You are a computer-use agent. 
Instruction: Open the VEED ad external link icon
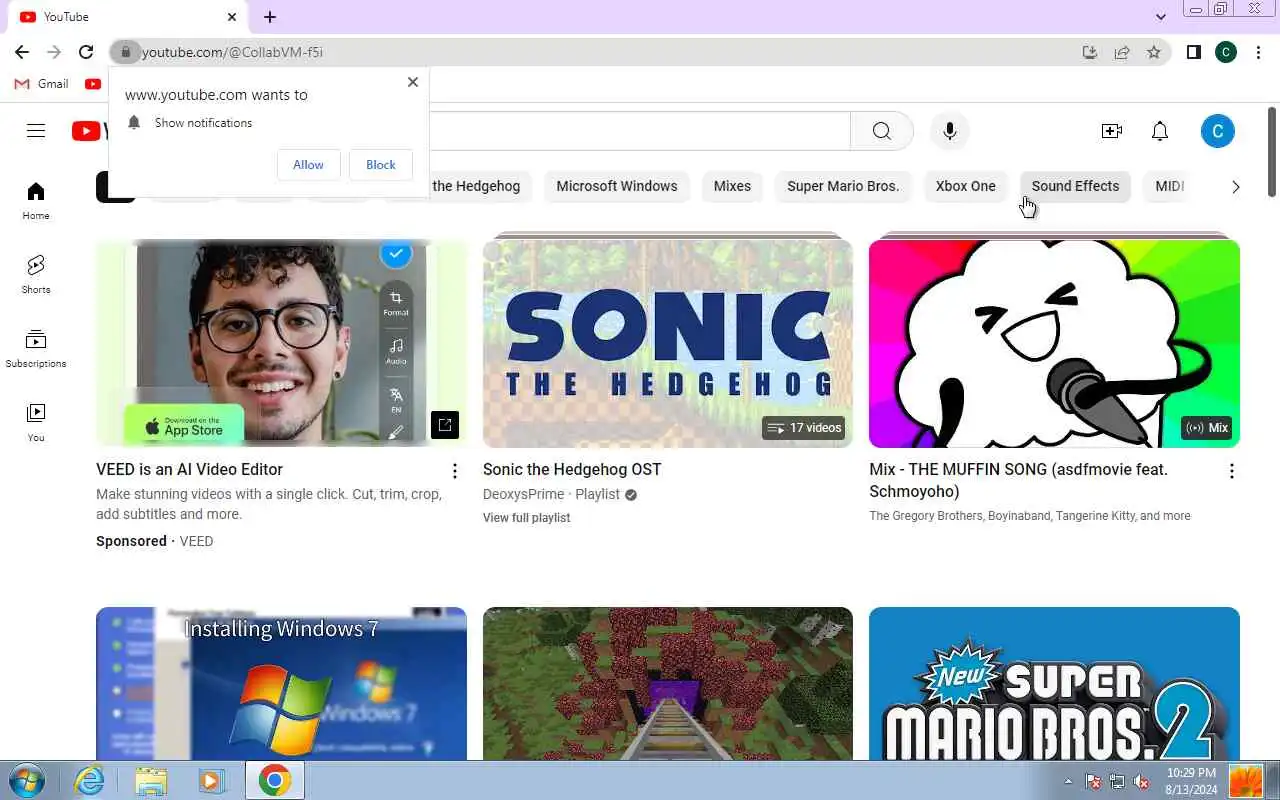[x=445, y=425]
